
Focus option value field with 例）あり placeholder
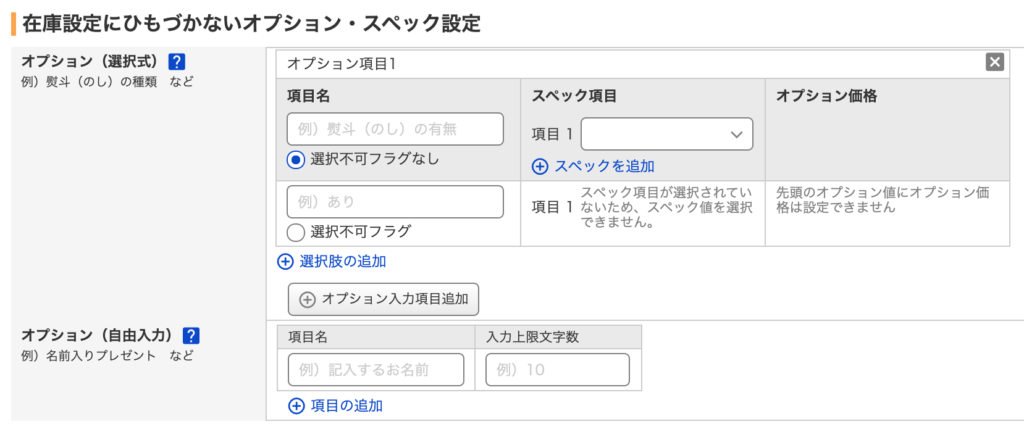395,202
